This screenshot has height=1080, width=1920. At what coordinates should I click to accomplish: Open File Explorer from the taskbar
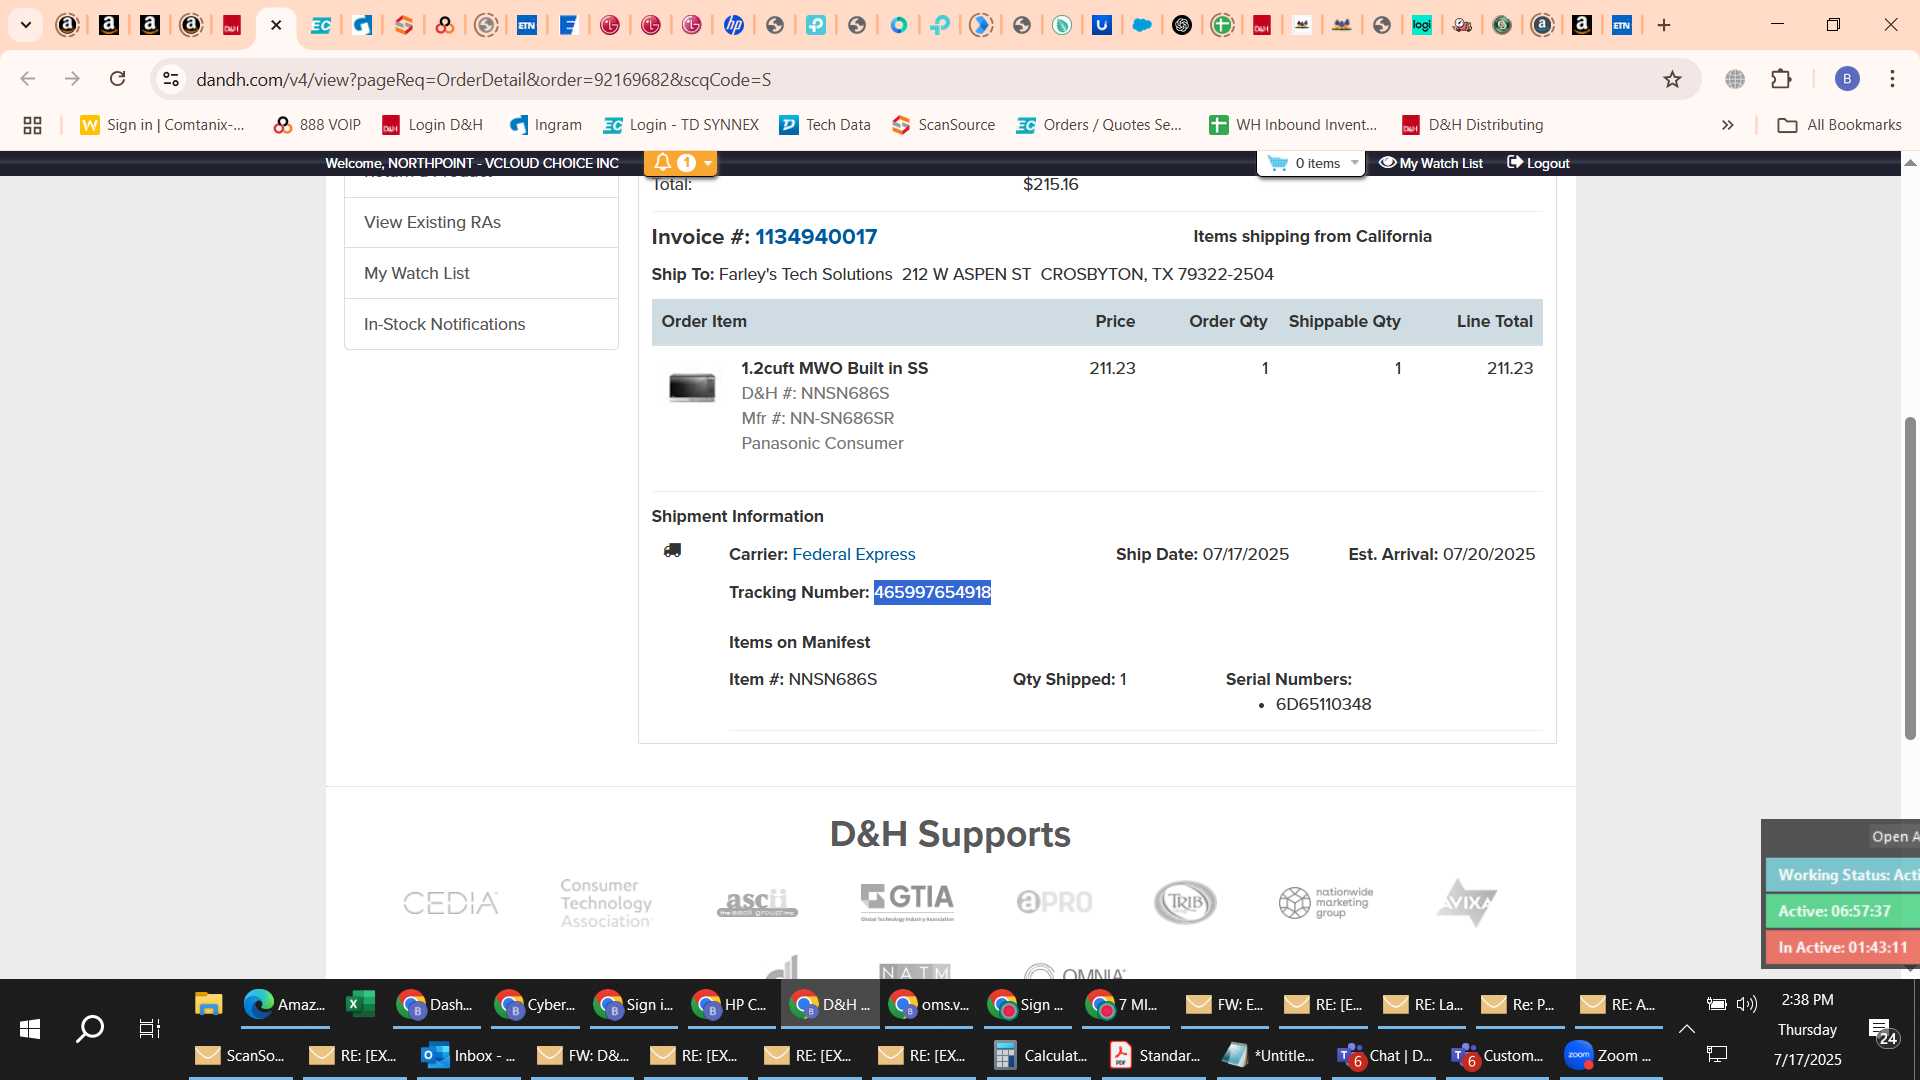(208, 1004)
